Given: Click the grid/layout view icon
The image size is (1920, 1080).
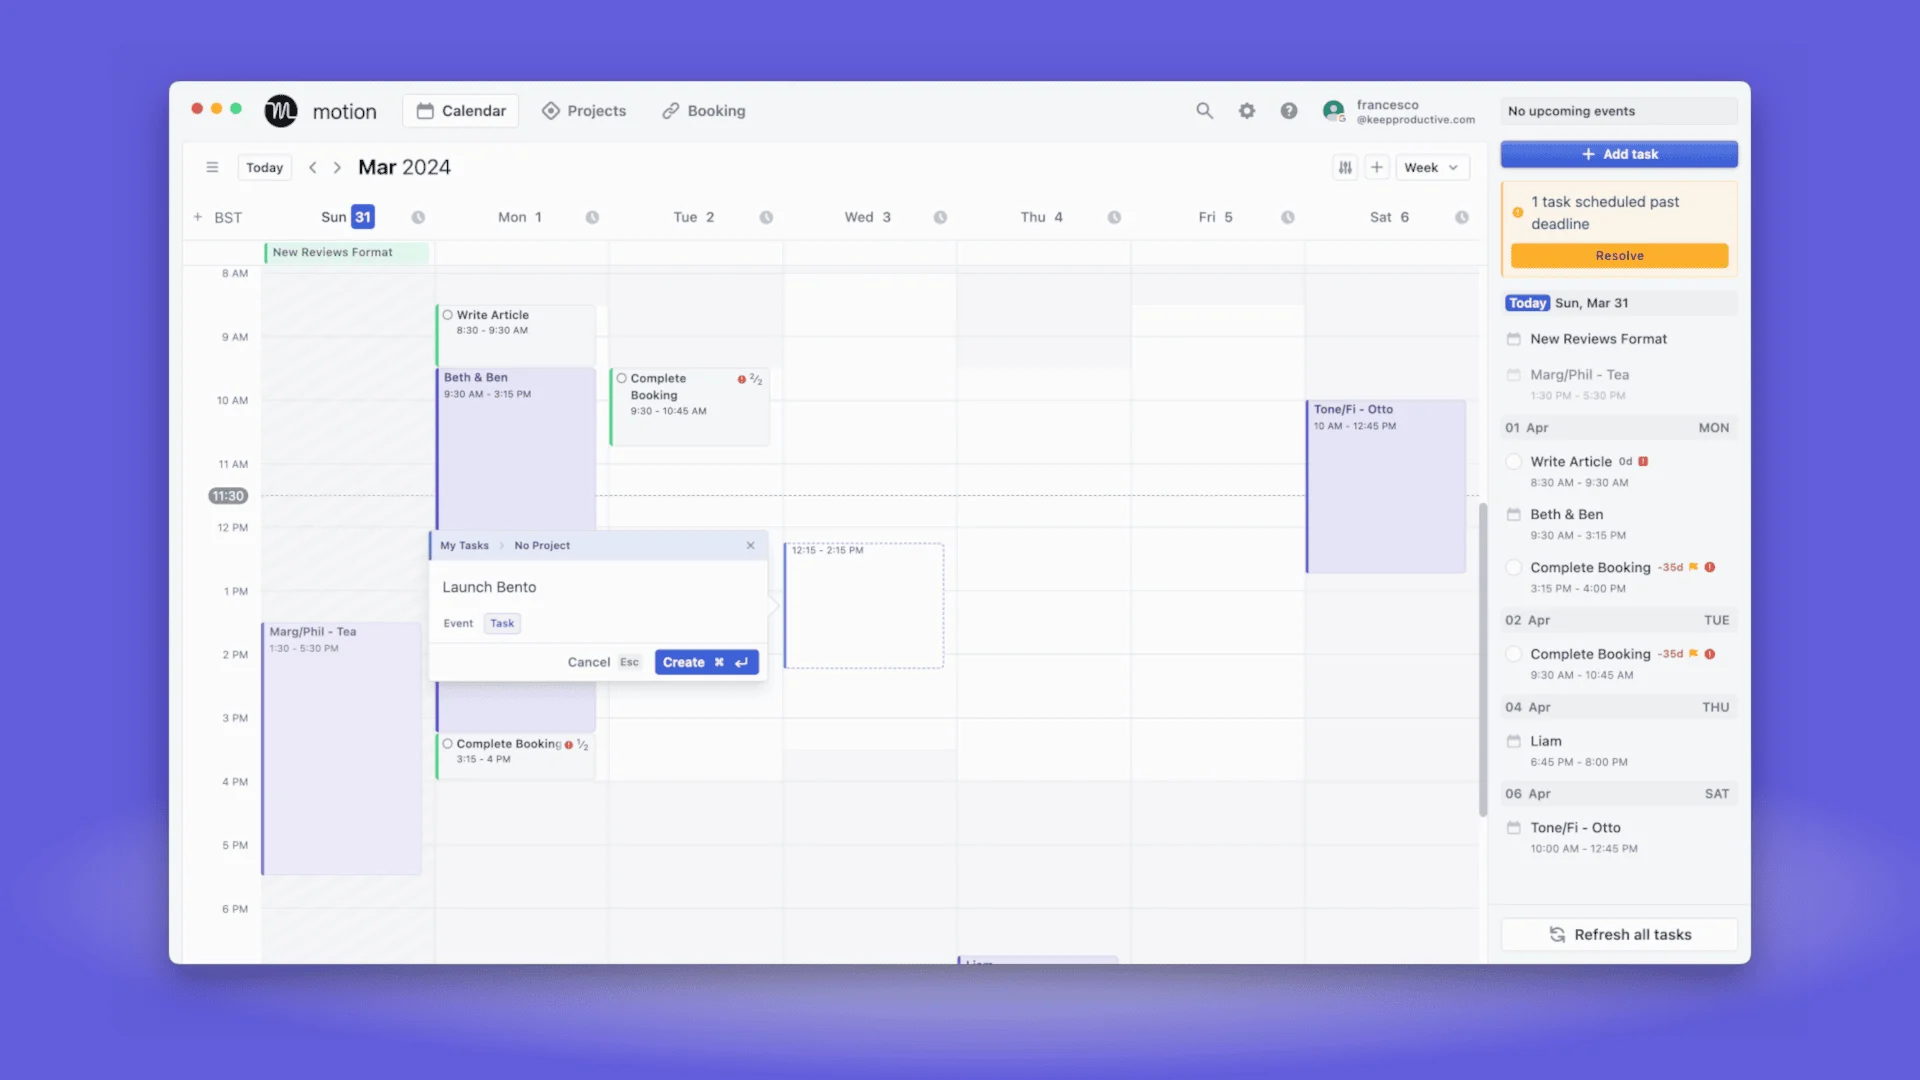Looking at the screenshot, I should pos(1344,167).
